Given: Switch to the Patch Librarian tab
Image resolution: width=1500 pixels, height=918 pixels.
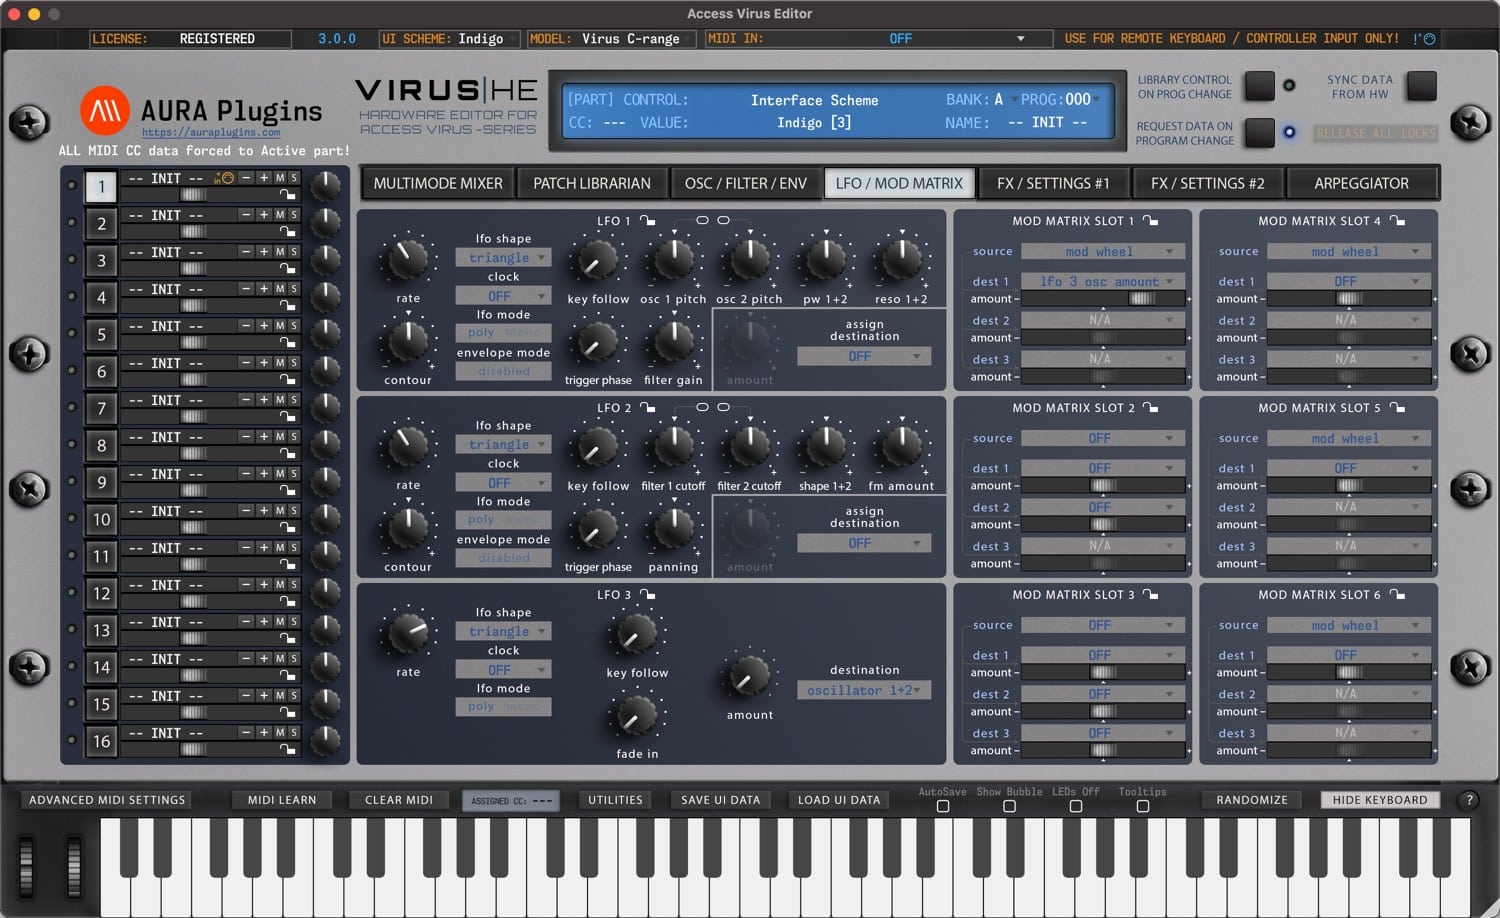Looking at the screenshot, I should pos(592,183).
